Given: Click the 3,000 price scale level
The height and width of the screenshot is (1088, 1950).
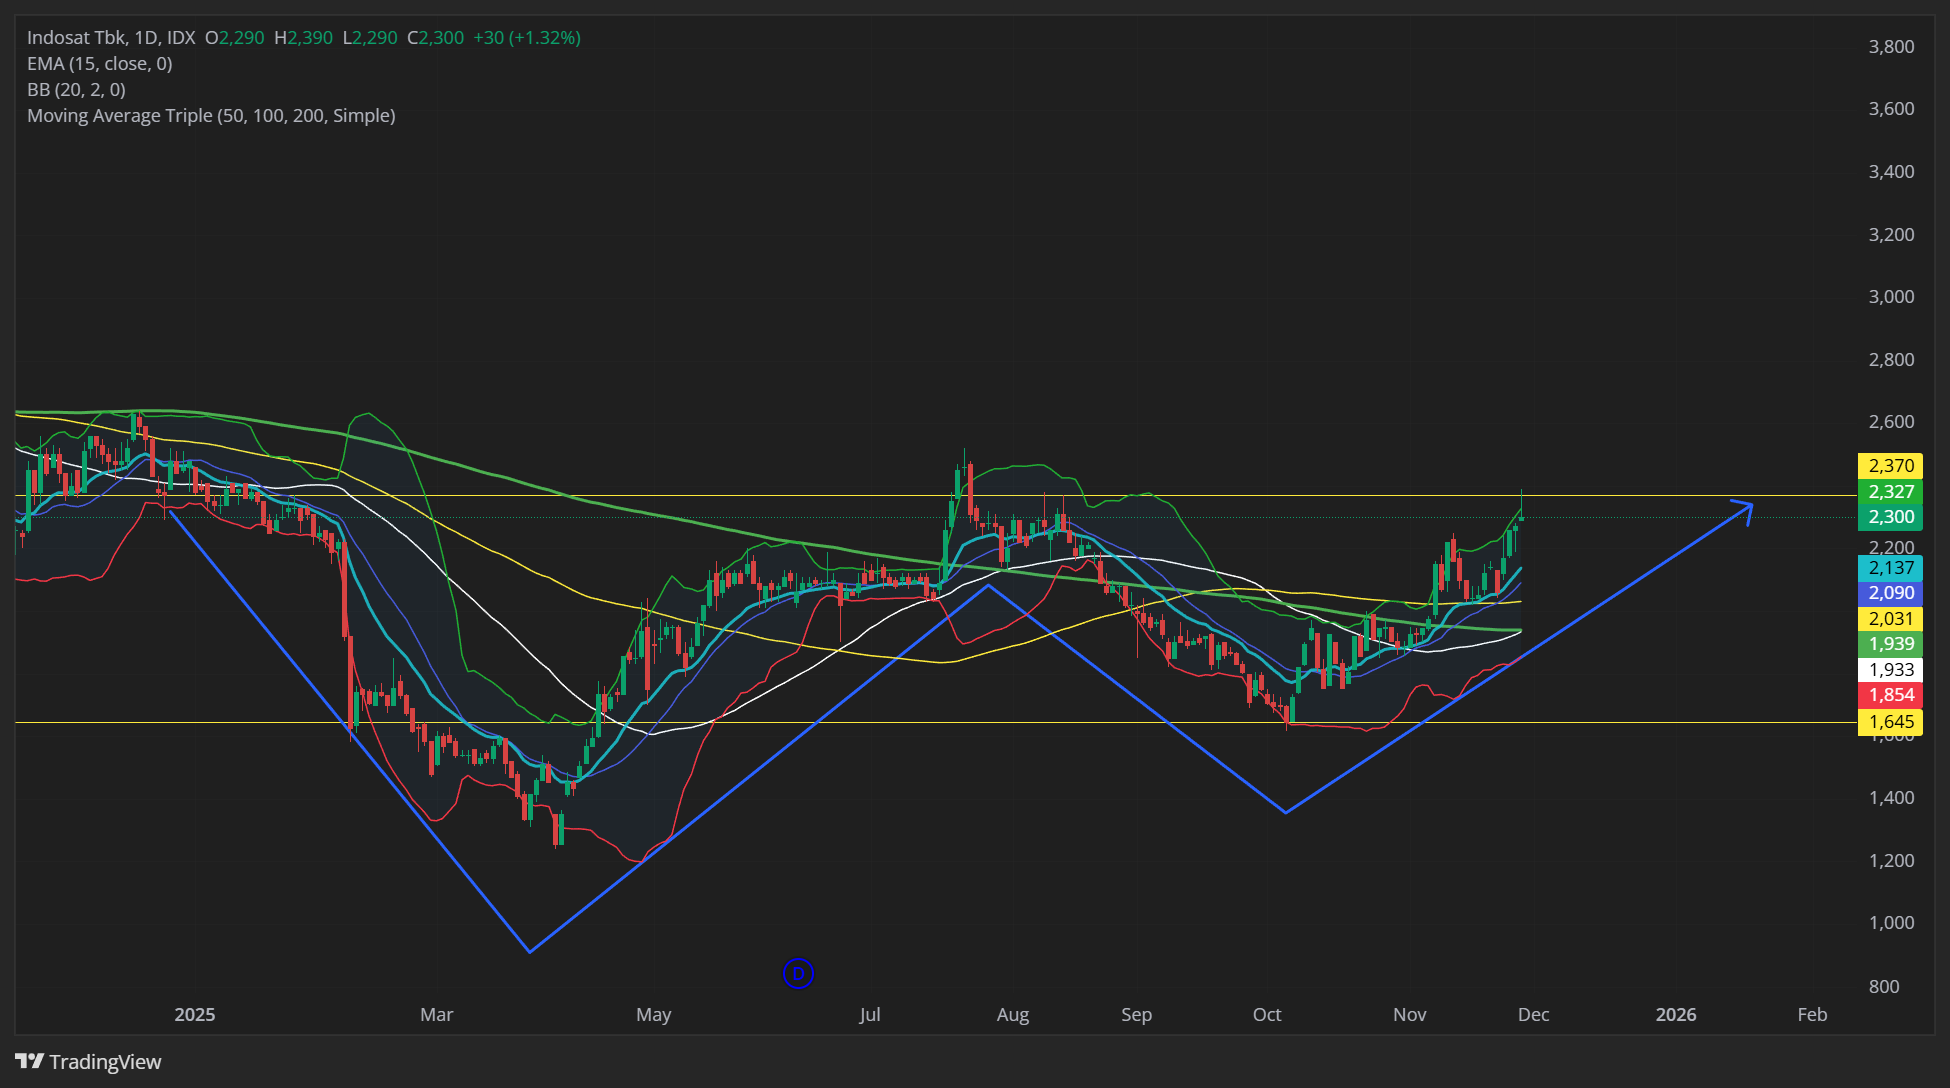Looking at the screenshot, I should pyautogui.click(x=1890, y=297).
